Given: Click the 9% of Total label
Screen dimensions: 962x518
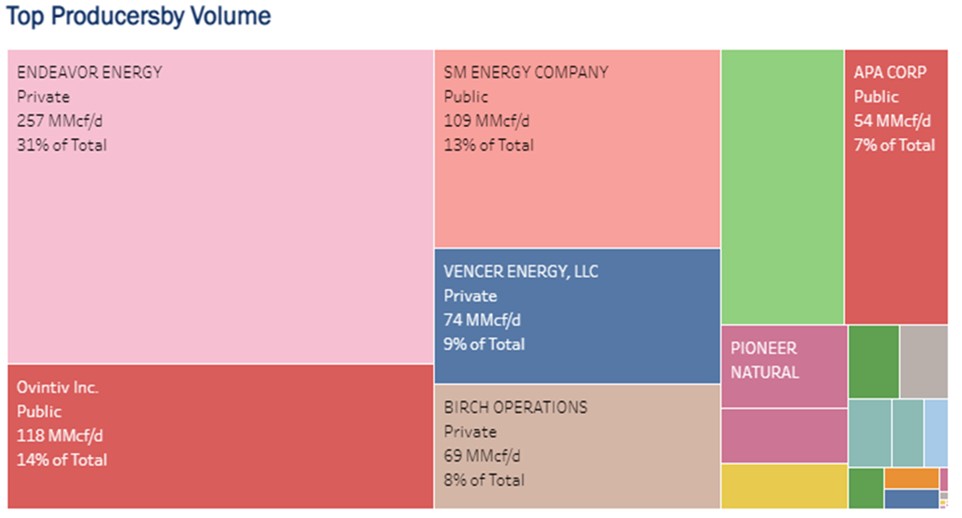Looking at the screenshot, I should 484,344.
